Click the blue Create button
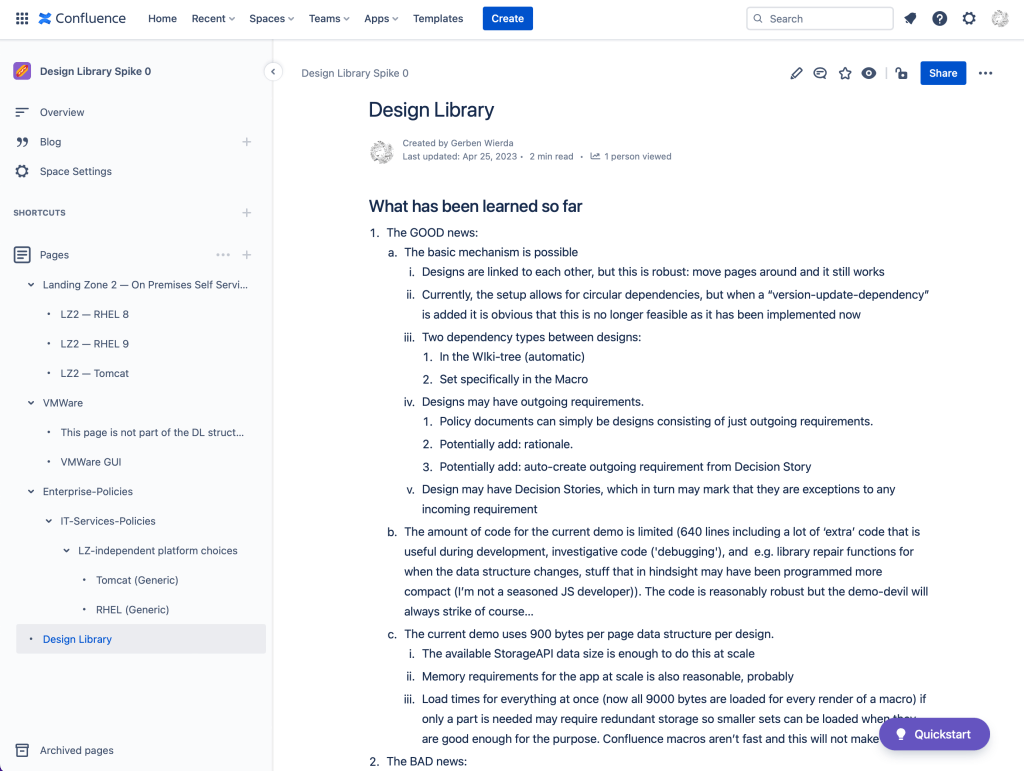Screen dimensions: 1024x771 507,18
